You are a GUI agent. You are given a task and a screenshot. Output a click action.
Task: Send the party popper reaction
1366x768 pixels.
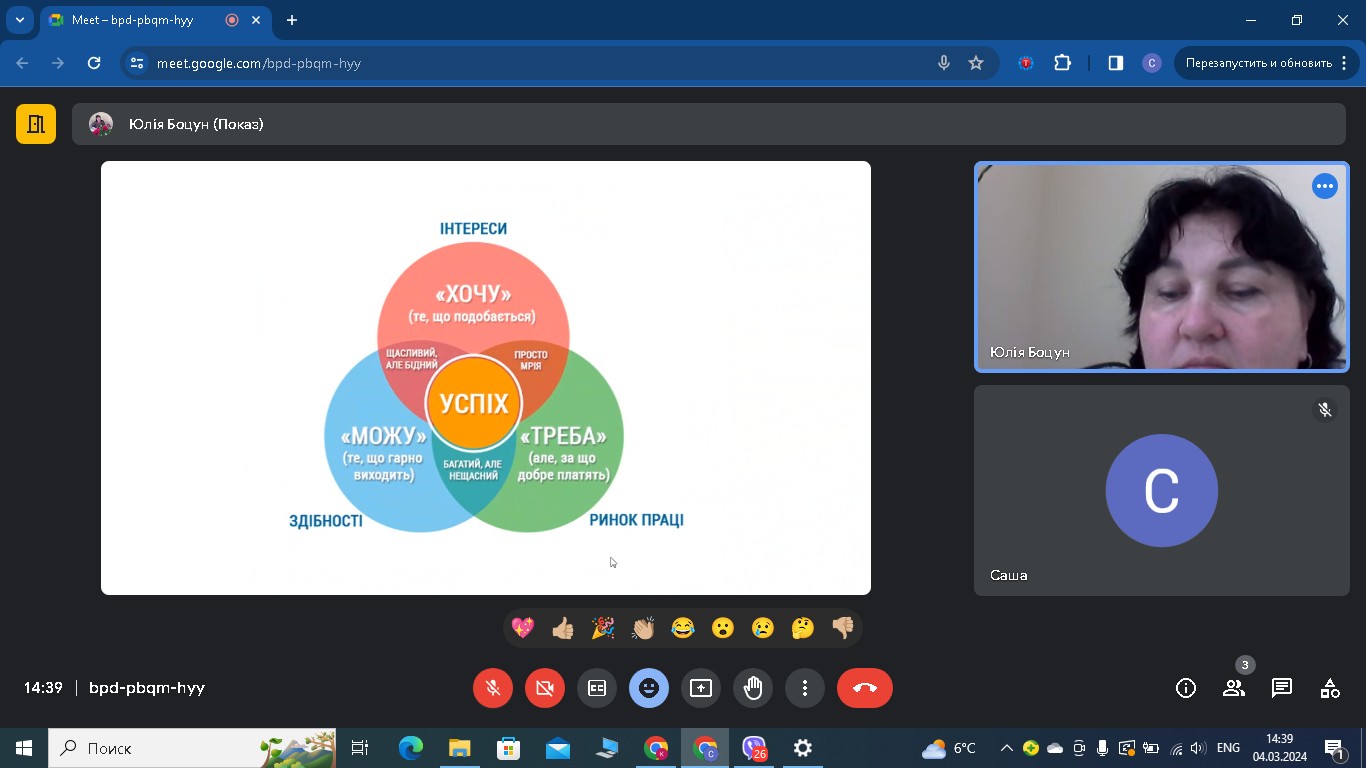603,628
